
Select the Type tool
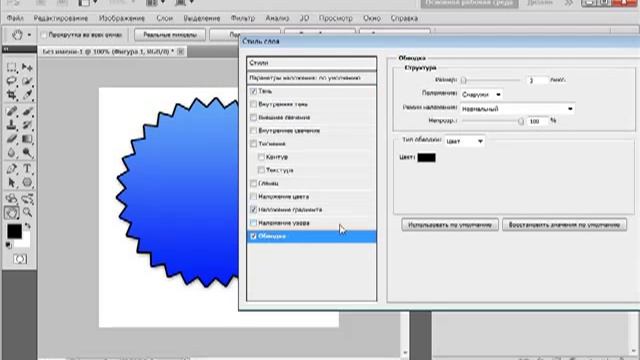click(27, 168)
